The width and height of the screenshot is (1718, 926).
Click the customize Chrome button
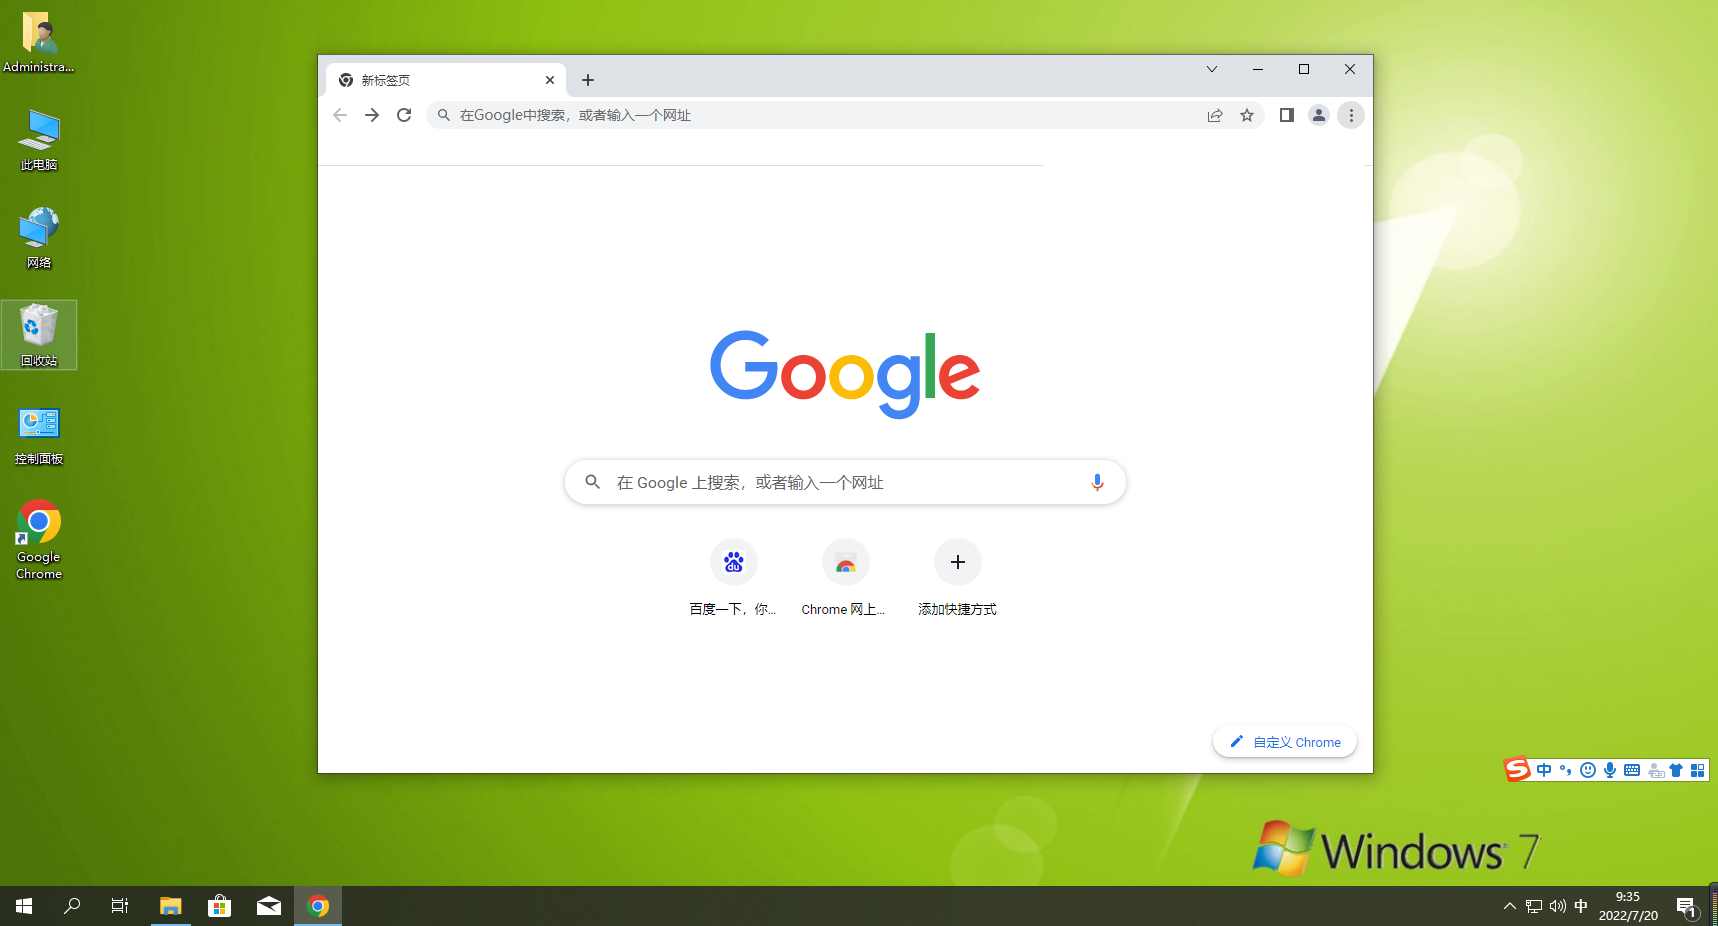[x=1285, y=742]
